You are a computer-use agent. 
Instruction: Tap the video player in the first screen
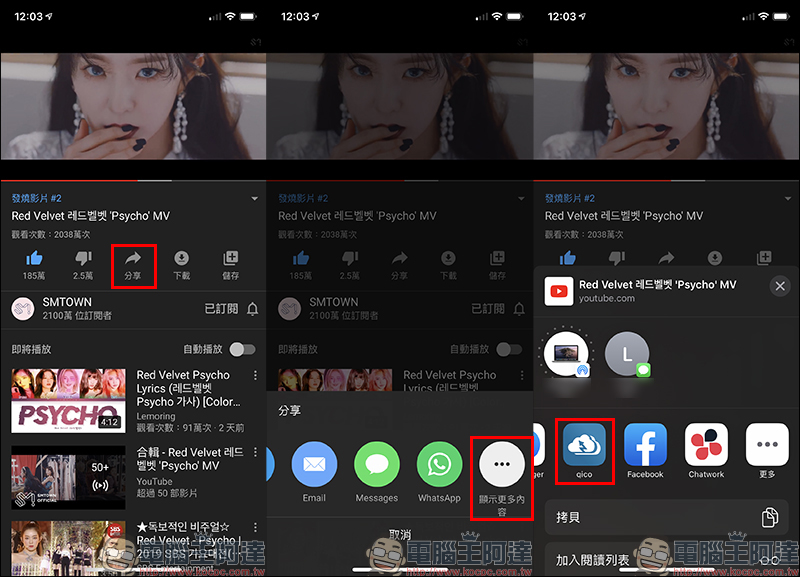[x=133, y=106]
